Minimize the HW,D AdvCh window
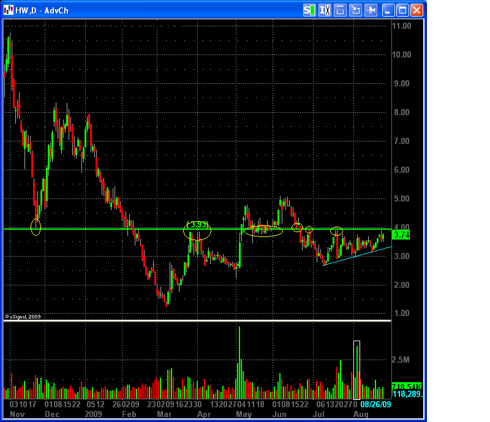This screenshot has width=490, height=422. [388, 10]
